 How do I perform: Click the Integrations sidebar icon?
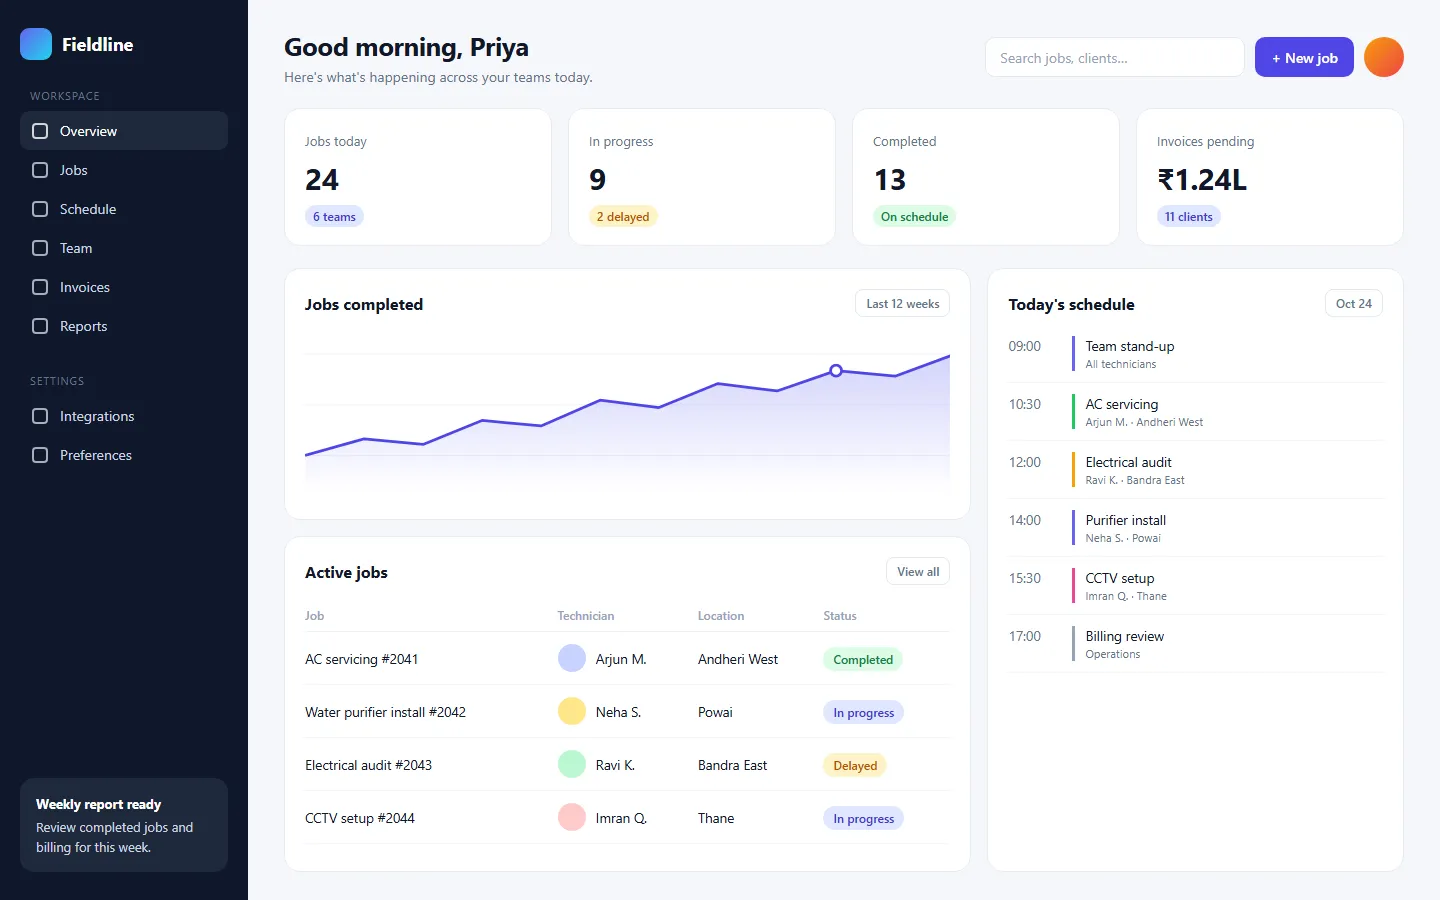tap(40, 416)
